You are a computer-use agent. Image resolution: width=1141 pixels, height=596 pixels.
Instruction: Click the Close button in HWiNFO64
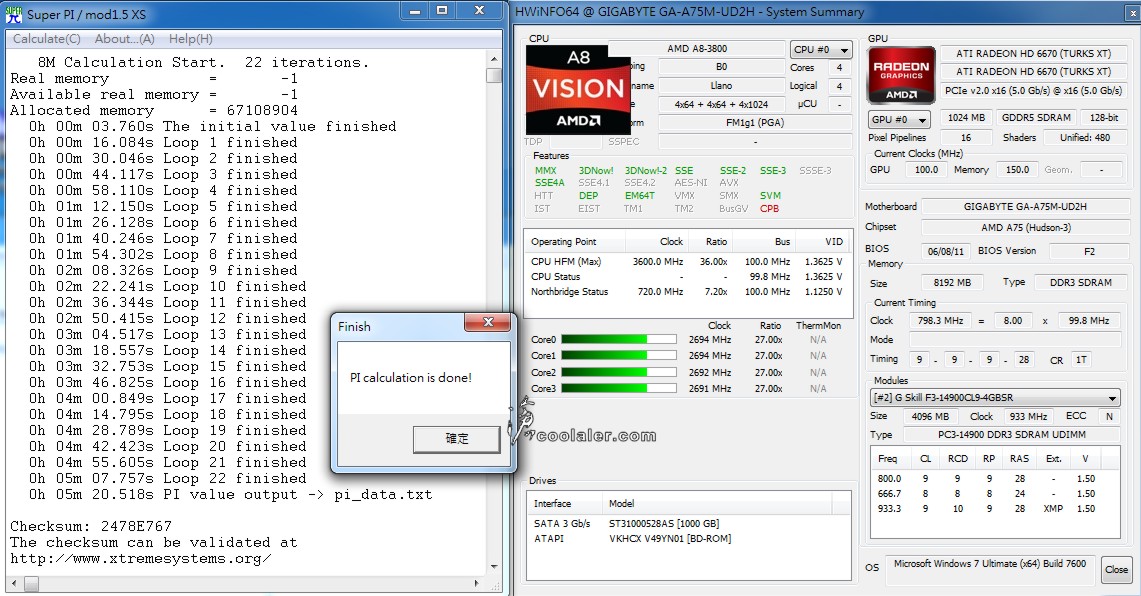click(x=1116, y=569)
